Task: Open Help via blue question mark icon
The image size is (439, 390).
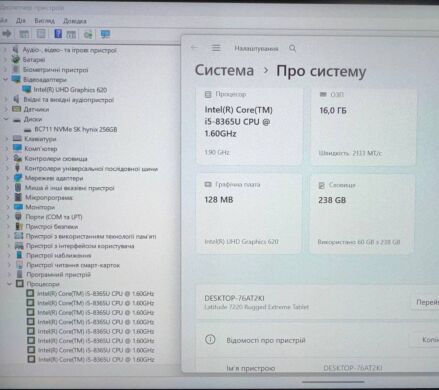Action: pyautogui.click(x=58, y=34)
